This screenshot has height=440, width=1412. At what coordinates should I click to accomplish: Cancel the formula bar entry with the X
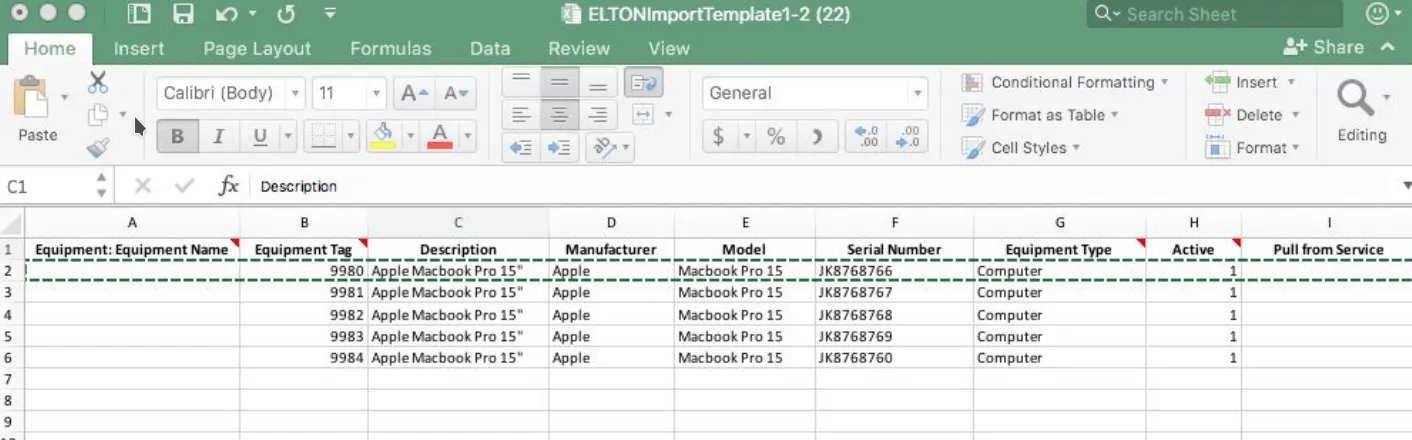(x=142, y=186)
